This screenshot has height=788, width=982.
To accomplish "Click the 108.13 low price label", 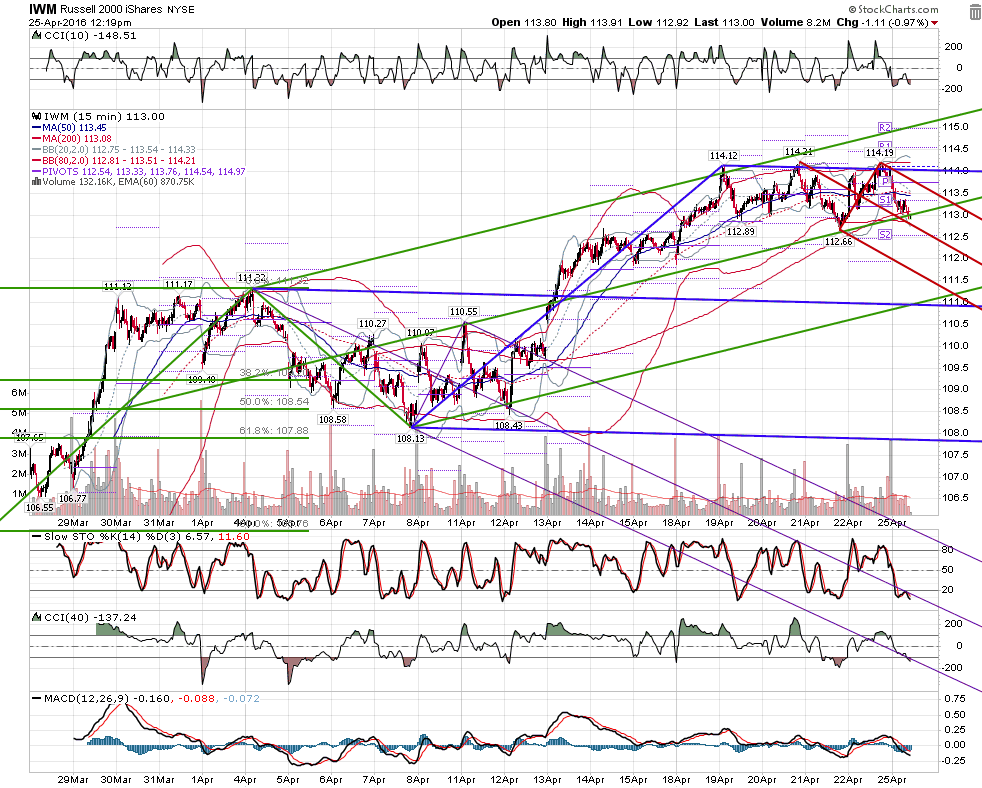I will click(411, 438).
